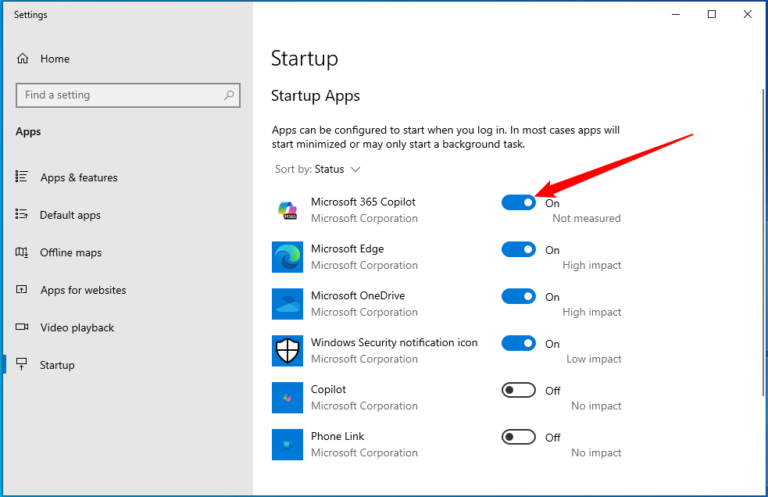Go to Home in settings sidebar
Viewport: 768px width, 497px height.
click(55, 59)
